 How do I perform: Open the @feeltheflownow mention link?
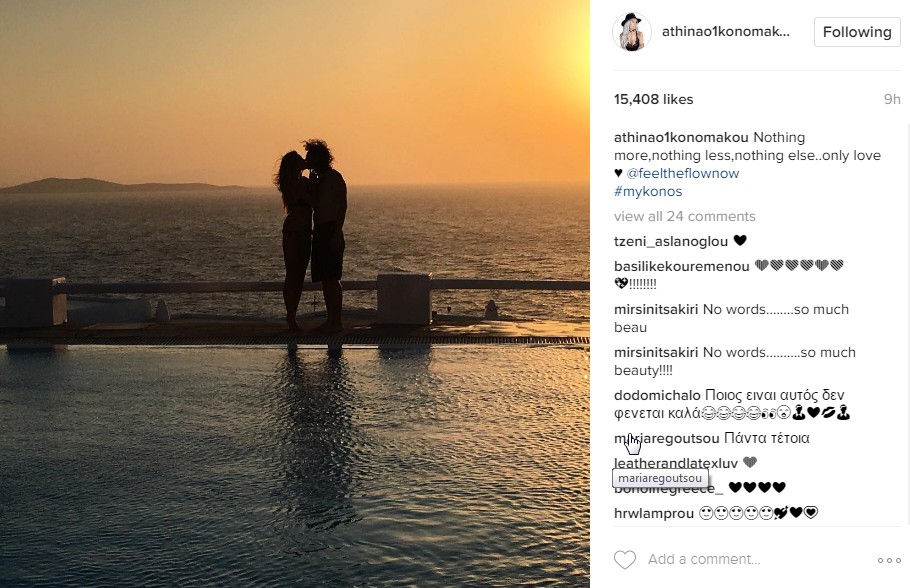point(682,174)
